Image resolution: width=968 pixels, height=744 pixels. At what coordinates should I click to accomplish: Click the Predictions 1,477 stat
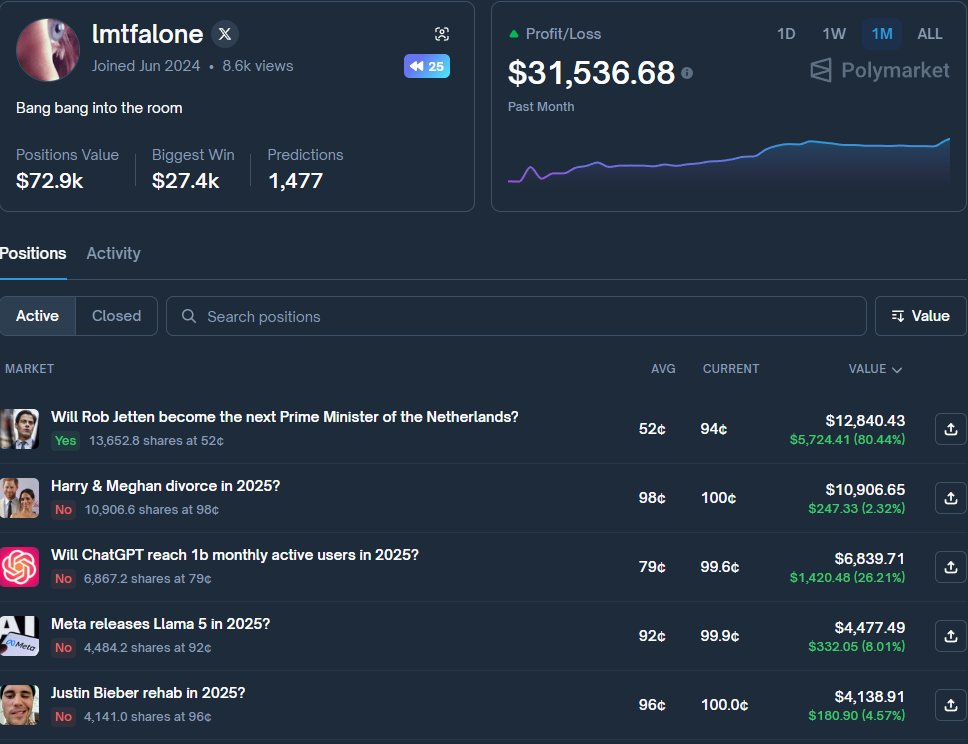[305, 169]
